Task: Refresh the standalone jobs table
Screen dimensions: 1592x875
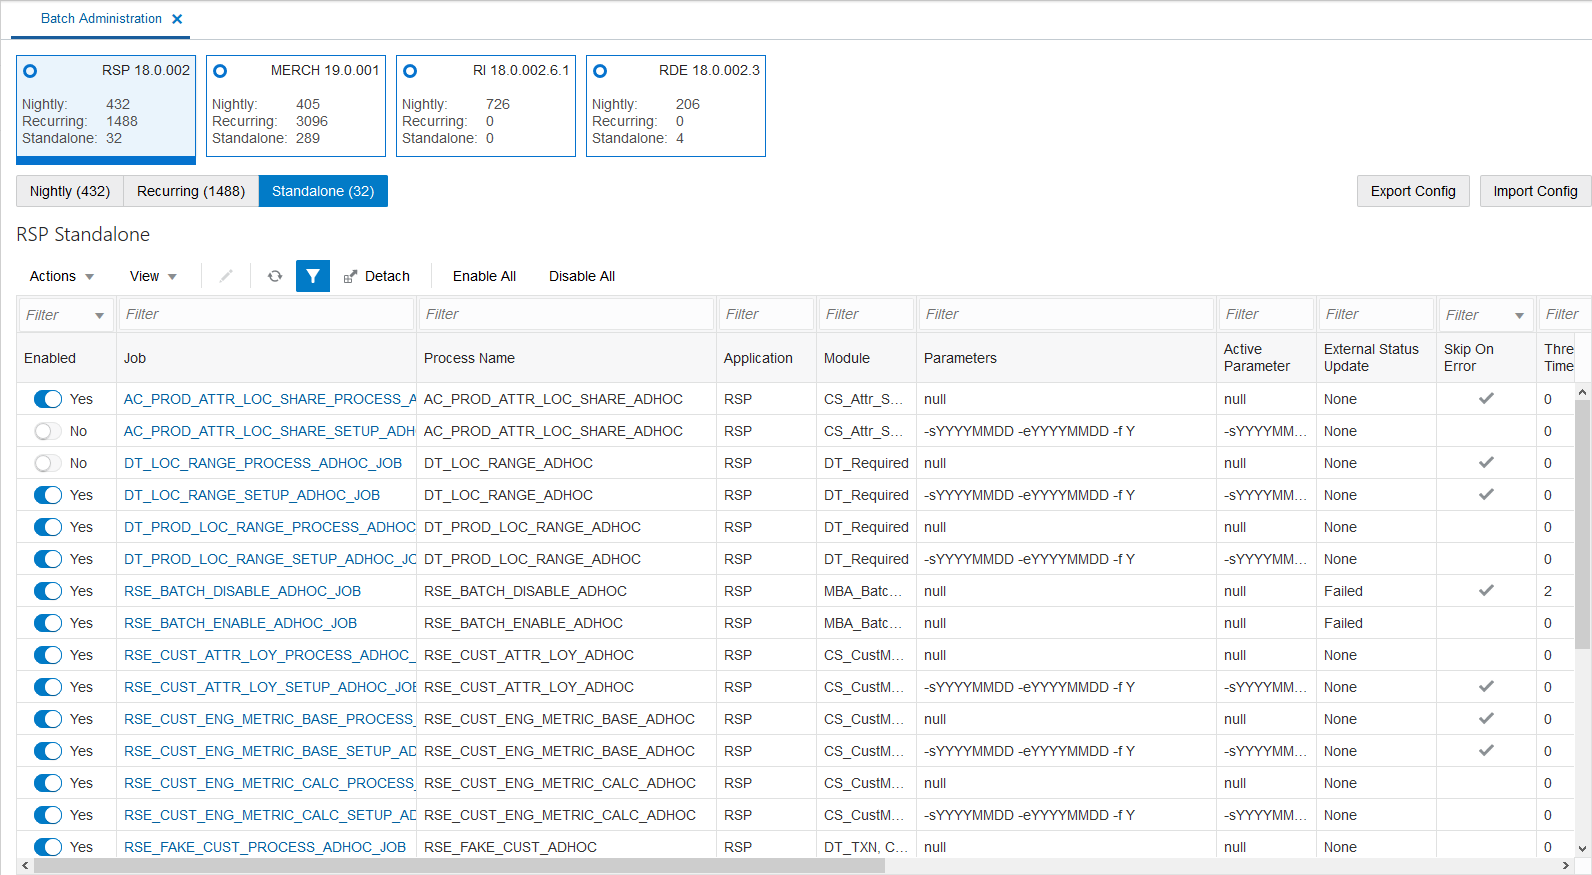Action: click(x=275, y=276)
